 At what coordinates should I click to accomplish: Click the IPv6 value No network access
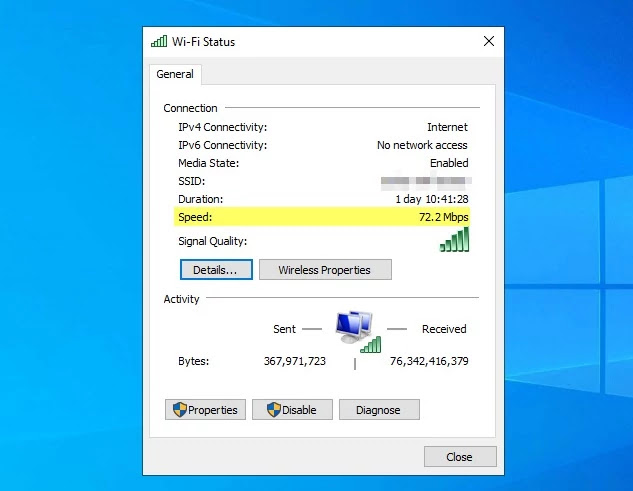click(422, 145)
